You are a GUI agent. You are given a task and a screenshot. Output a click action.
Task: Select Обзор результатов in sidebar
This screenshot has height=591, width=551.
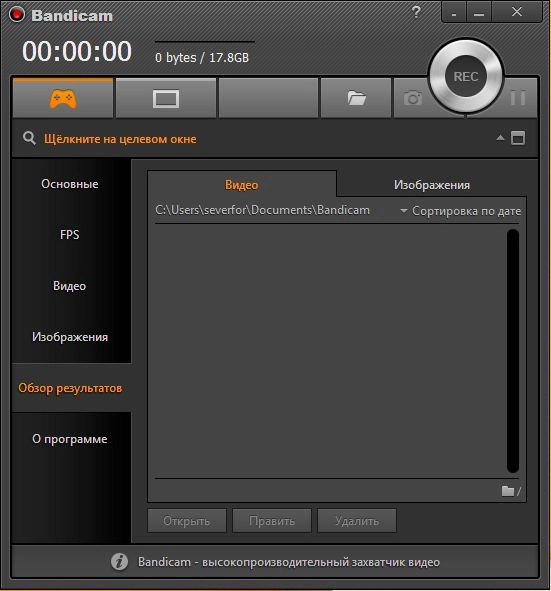click(x=70, y=388)
